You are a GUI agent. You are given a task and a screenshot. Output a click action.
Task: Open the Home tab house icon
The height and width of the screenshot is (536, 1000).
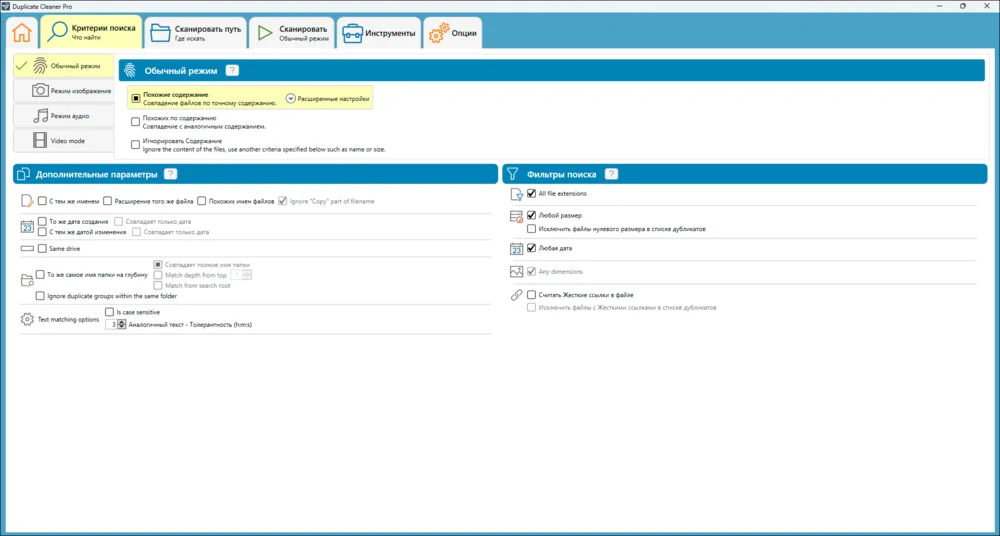click(x=22, y=33)
